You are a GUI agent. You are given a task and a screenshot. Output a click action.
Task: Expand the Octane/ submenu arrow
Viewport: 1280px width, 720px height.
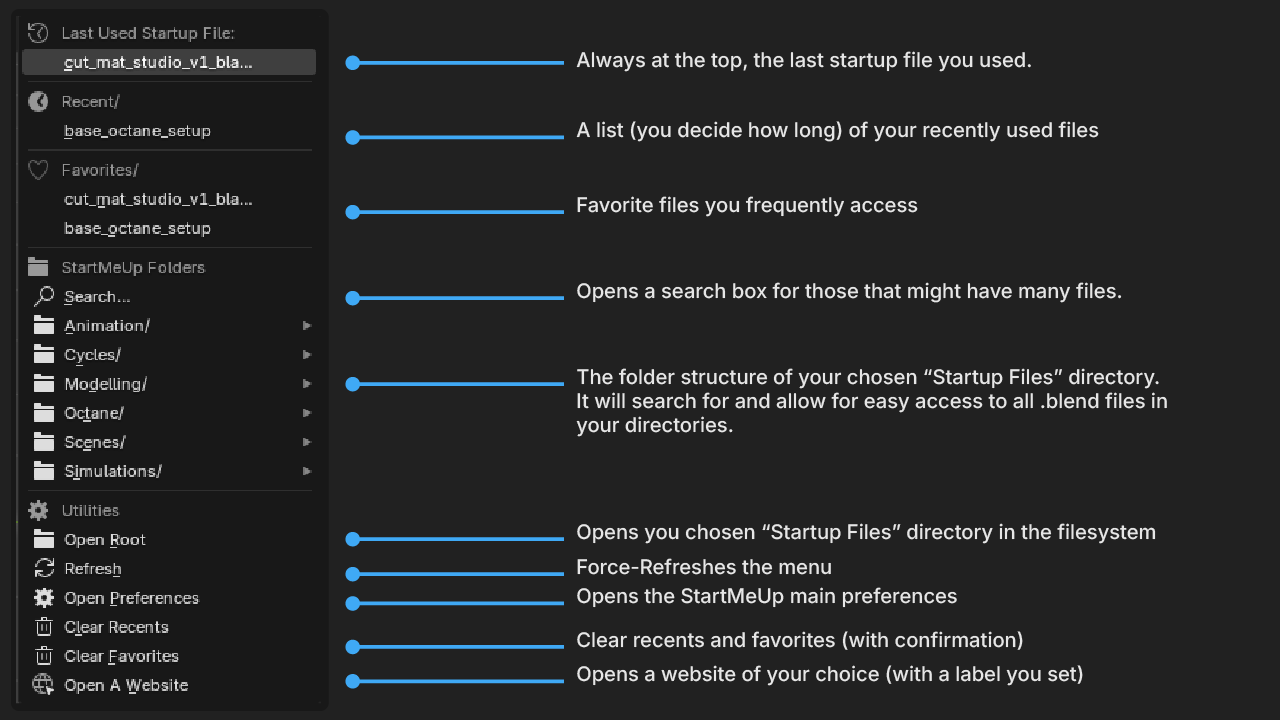coord(307,413)
